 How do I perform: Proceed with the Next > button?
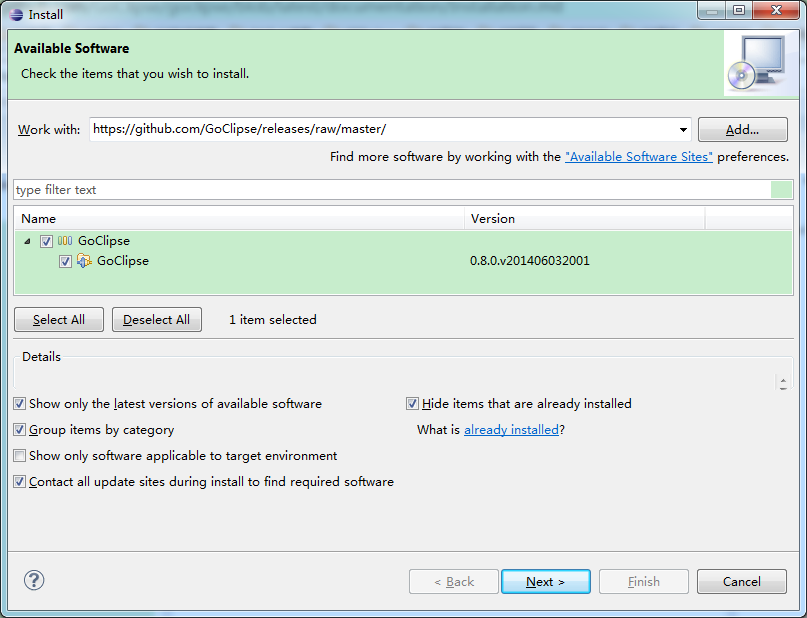[546, 581]
